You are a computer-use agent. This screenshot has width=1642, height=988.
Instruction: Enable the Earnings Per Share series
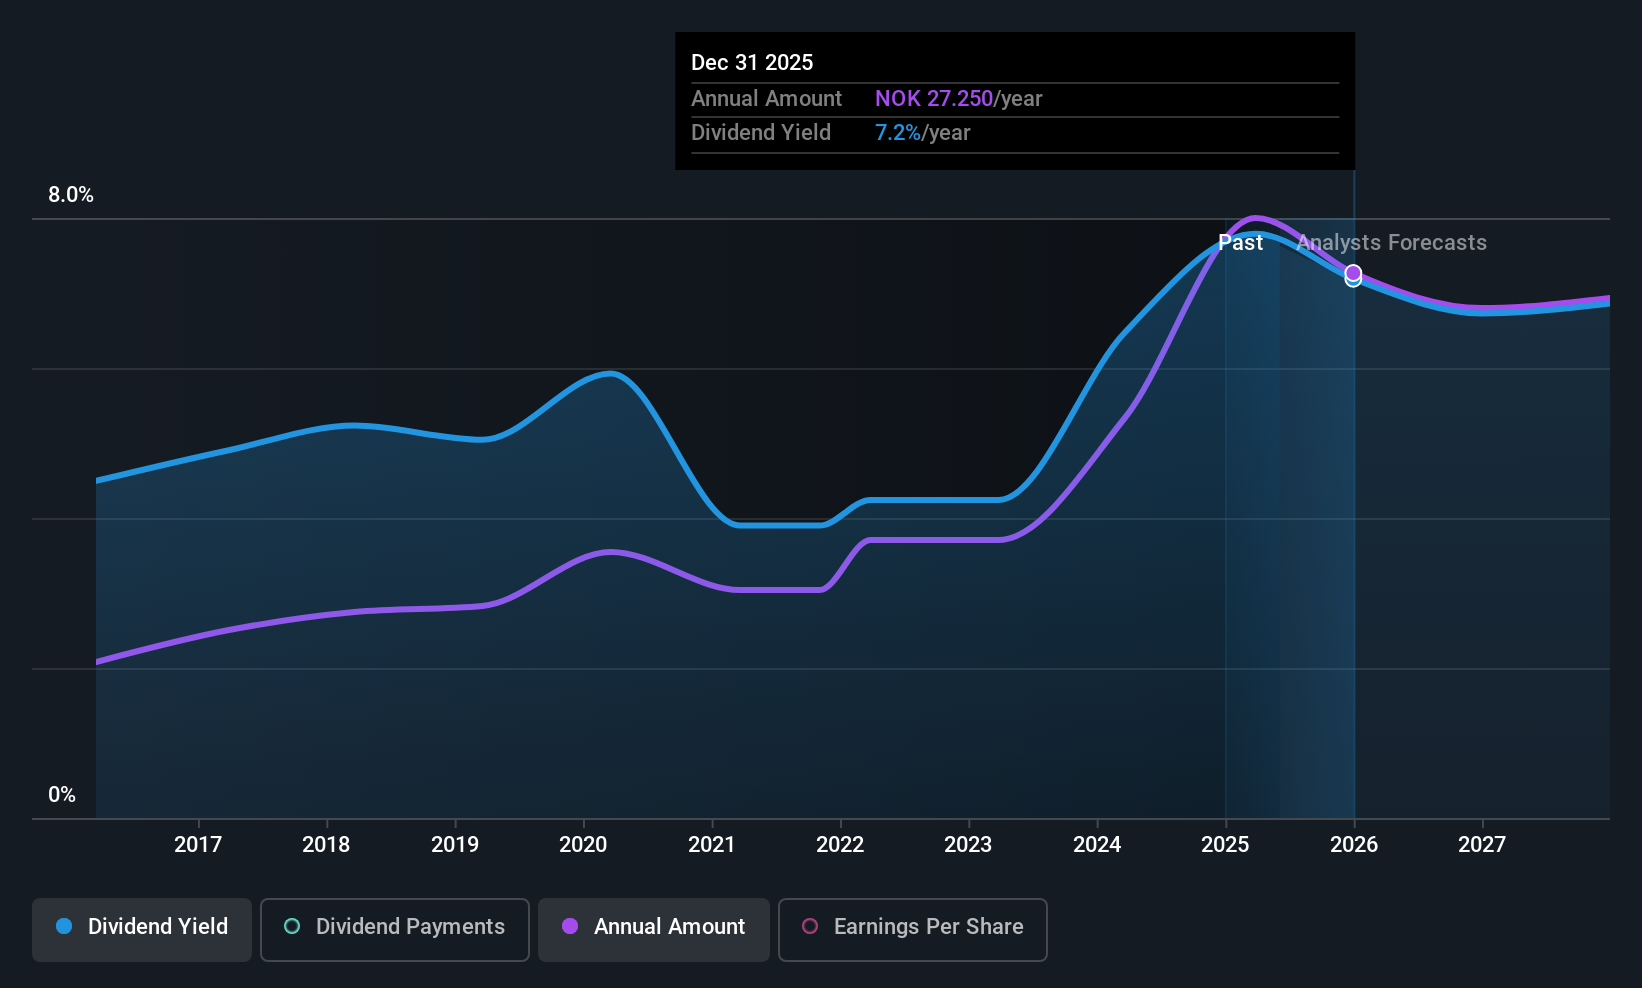pos(913,930)
